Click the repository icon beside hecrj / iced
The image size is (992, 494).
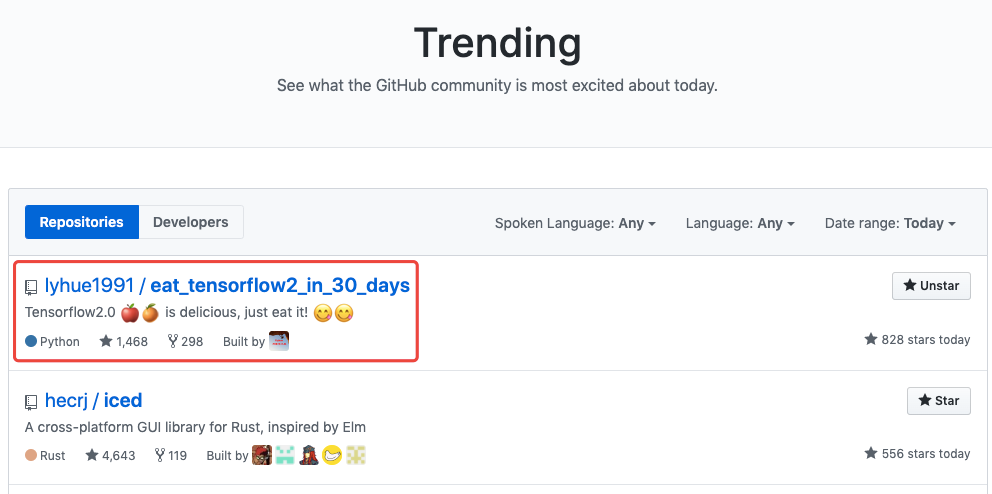pos(32,402)
